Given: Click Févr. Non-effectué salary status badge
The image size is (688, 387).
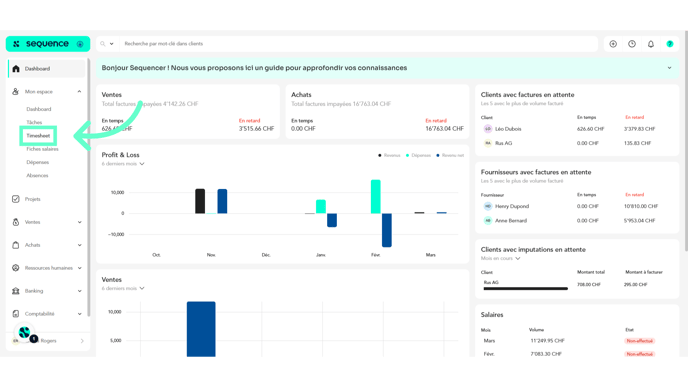Looking at the screenshot, I should (x=639, y=354).
